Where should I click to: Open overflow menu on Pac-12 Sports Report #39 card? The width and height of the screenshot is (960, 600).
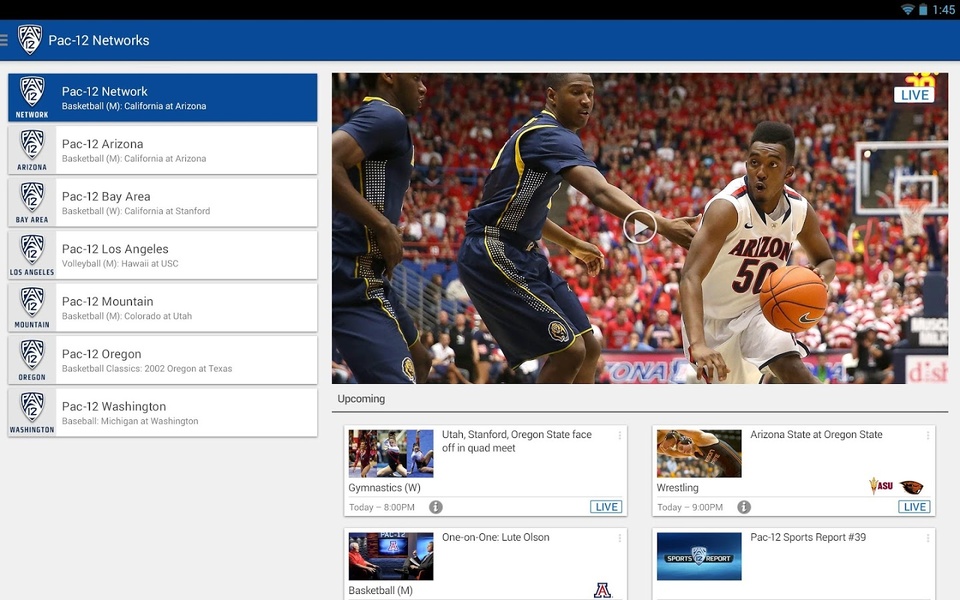(928, 538)
